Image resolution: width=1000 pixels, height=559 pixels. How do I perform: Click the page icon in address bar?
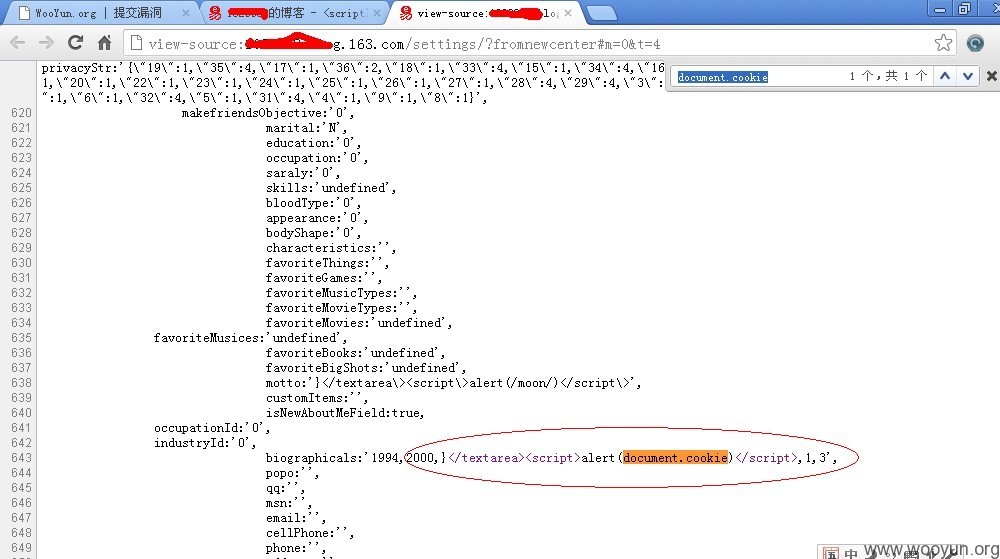coord(135,43)
